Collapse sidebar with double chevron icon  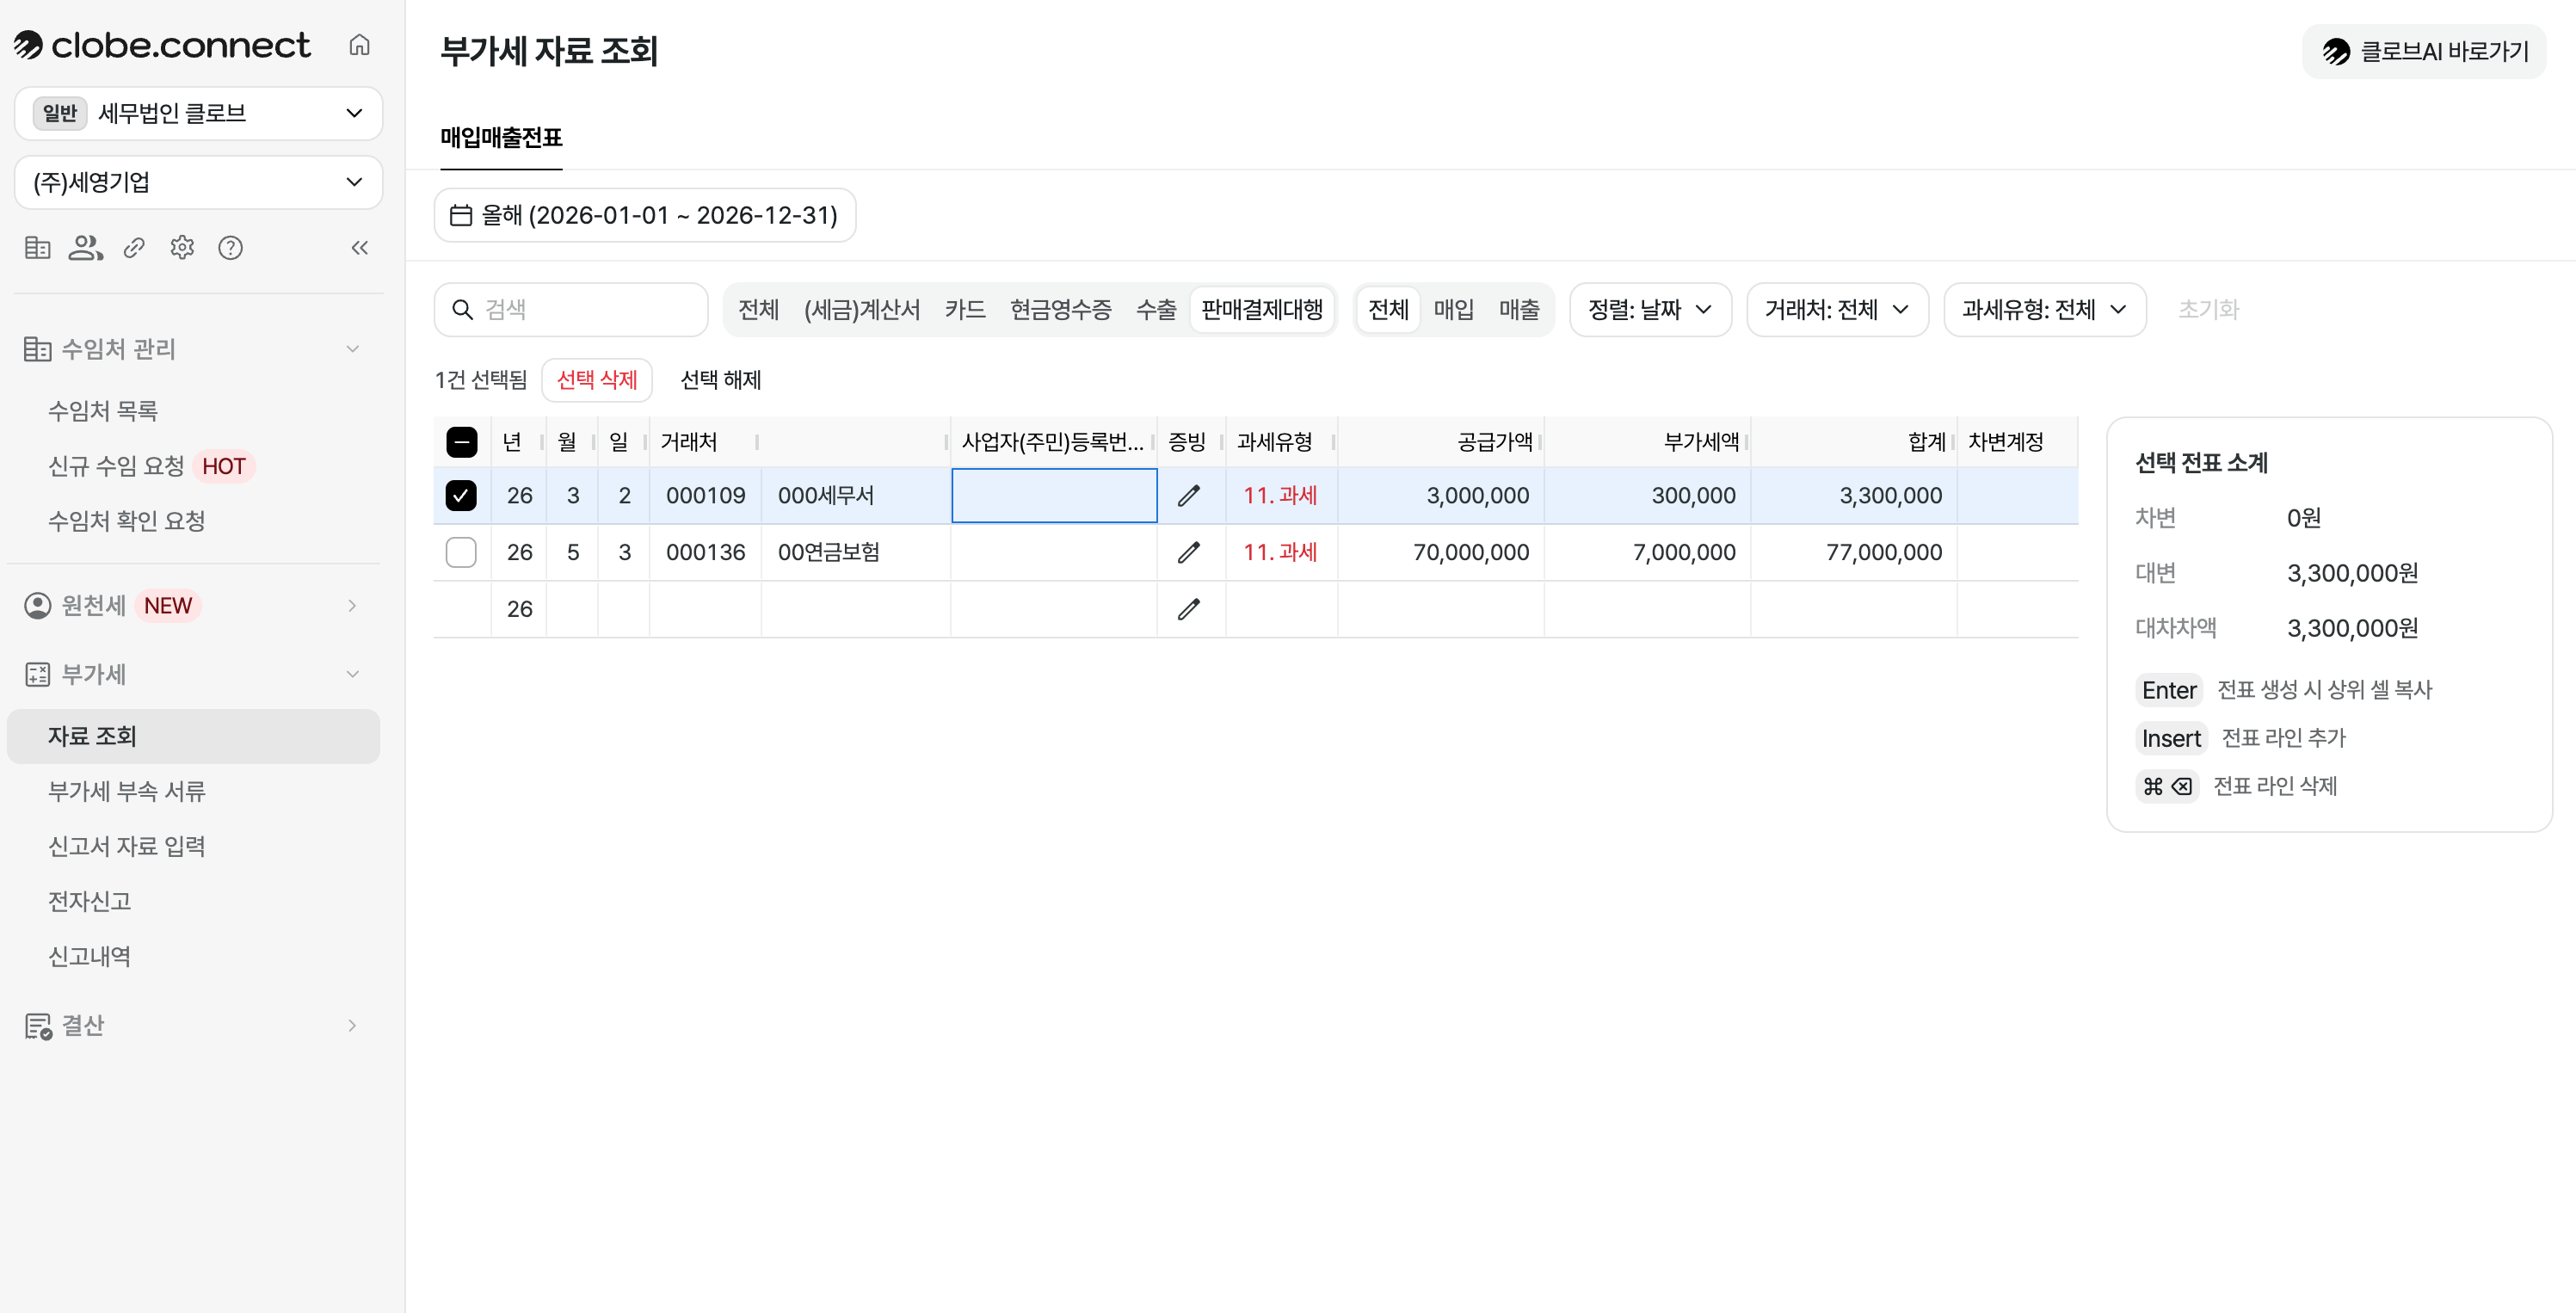click(360, 247)
